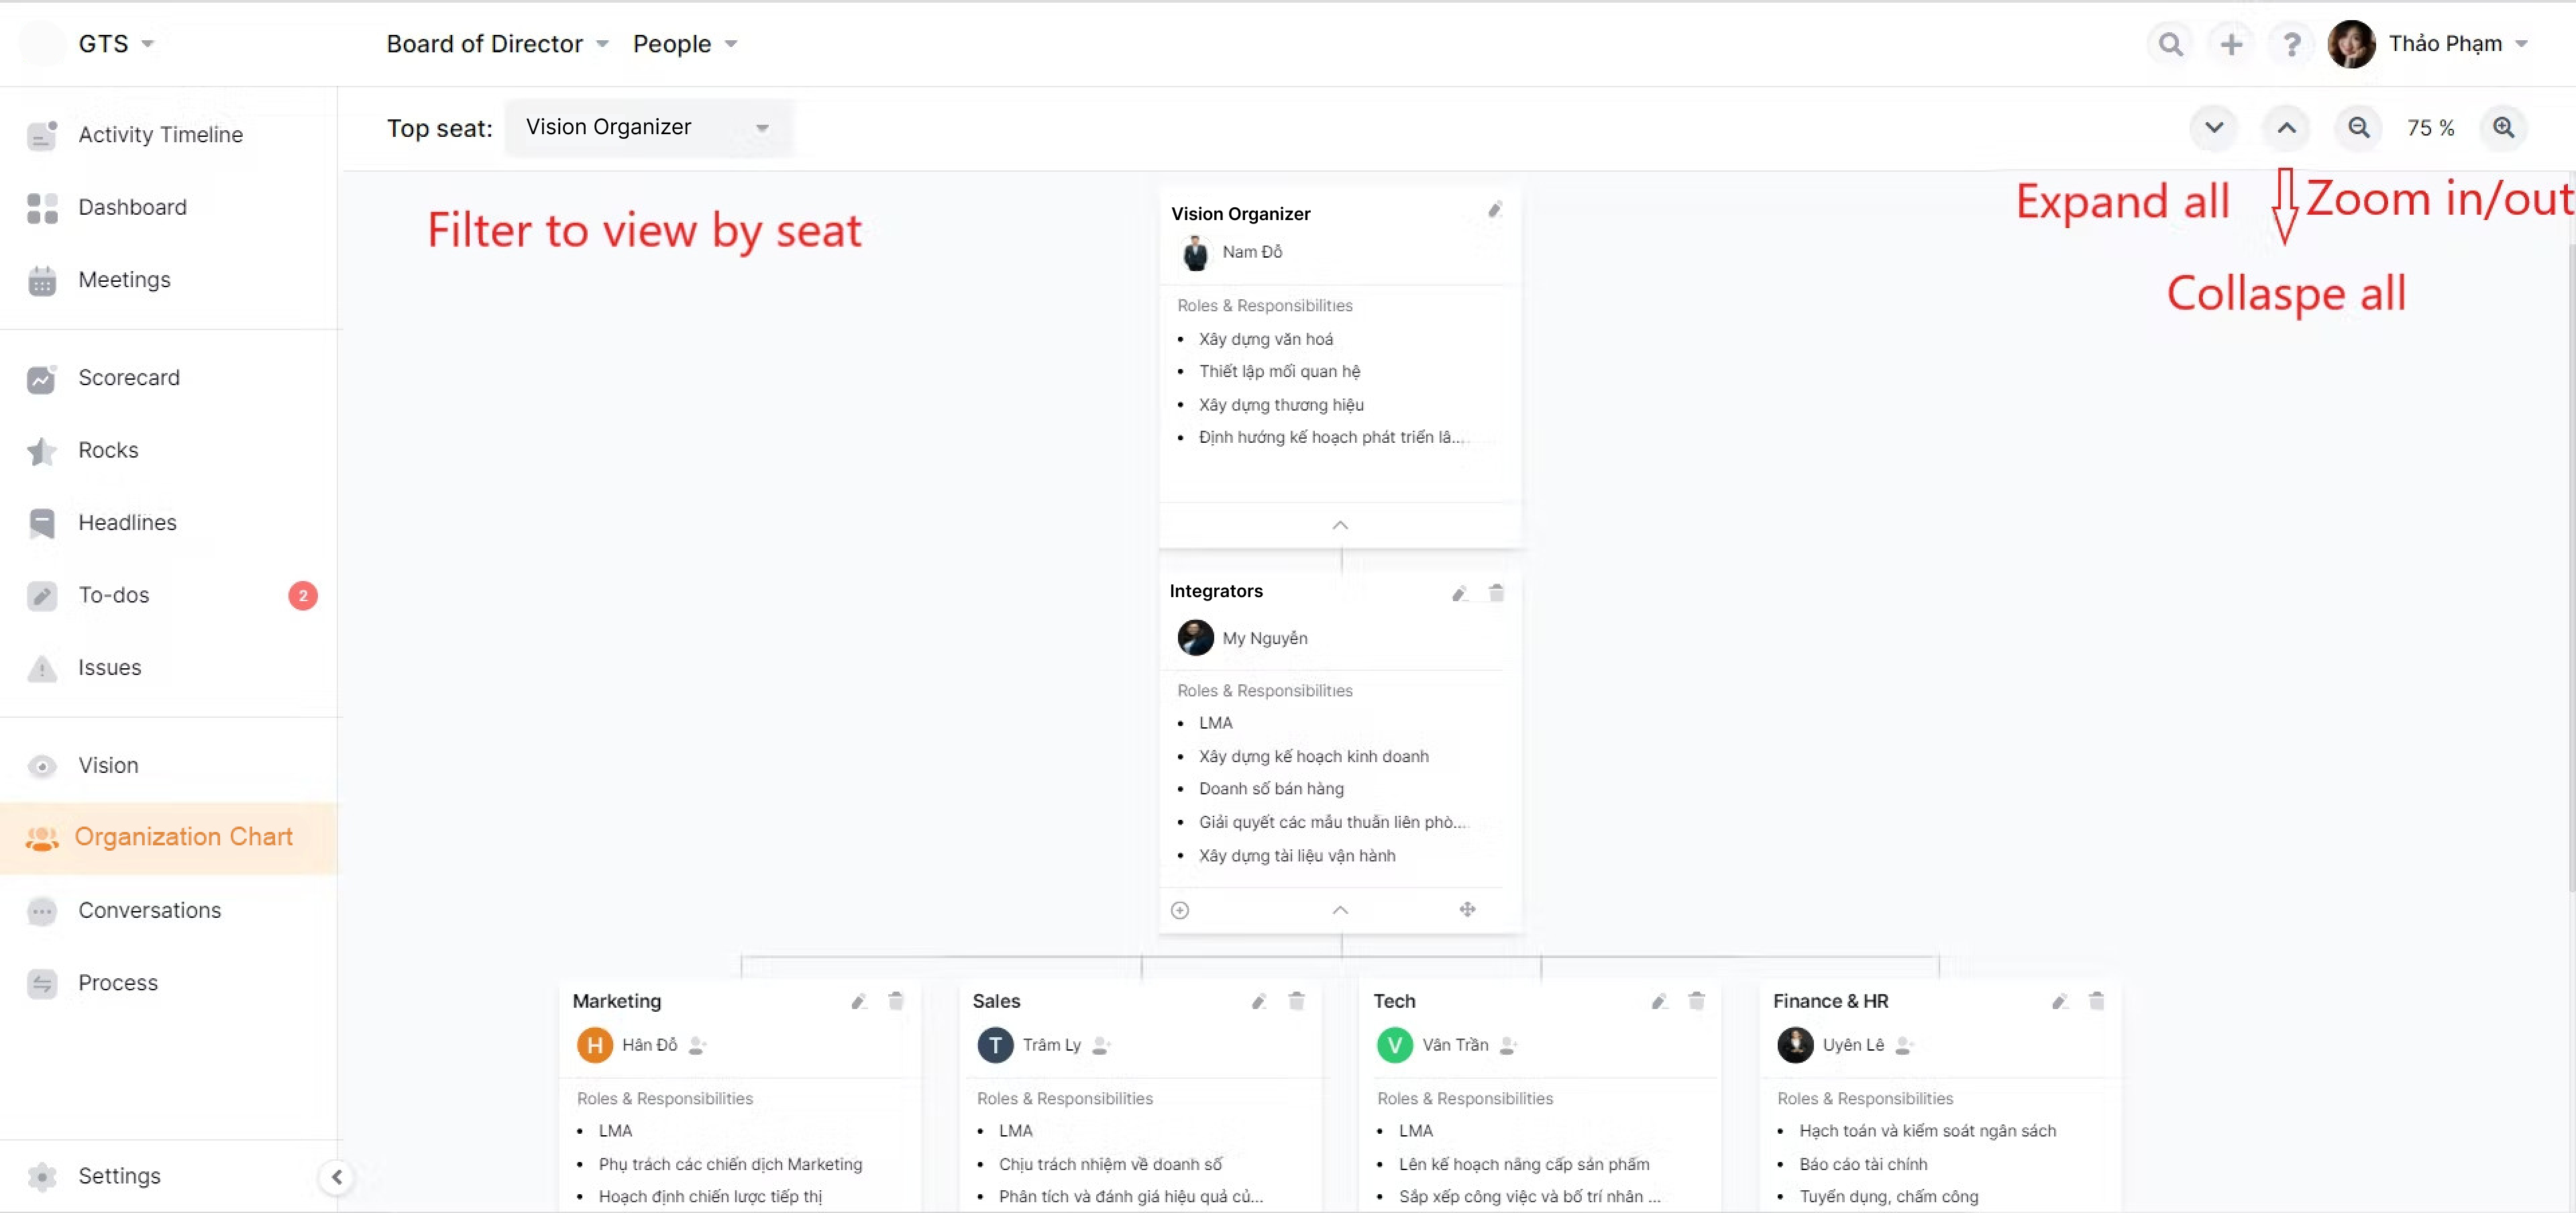Click add seat plus icon under Integrators

coord(1180,910)
